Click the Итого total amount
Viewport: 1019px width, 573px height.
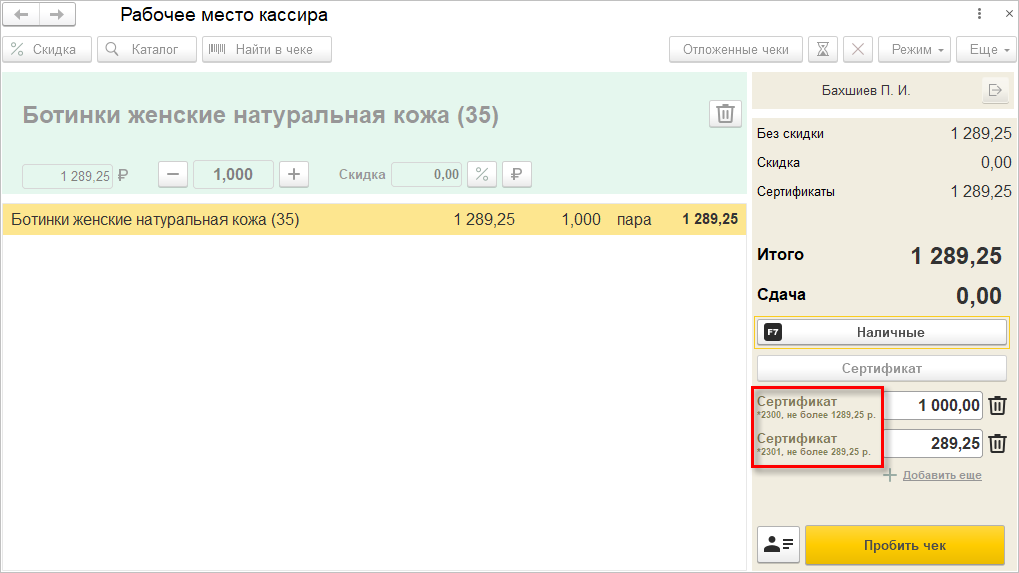click(x=956, y=256)
